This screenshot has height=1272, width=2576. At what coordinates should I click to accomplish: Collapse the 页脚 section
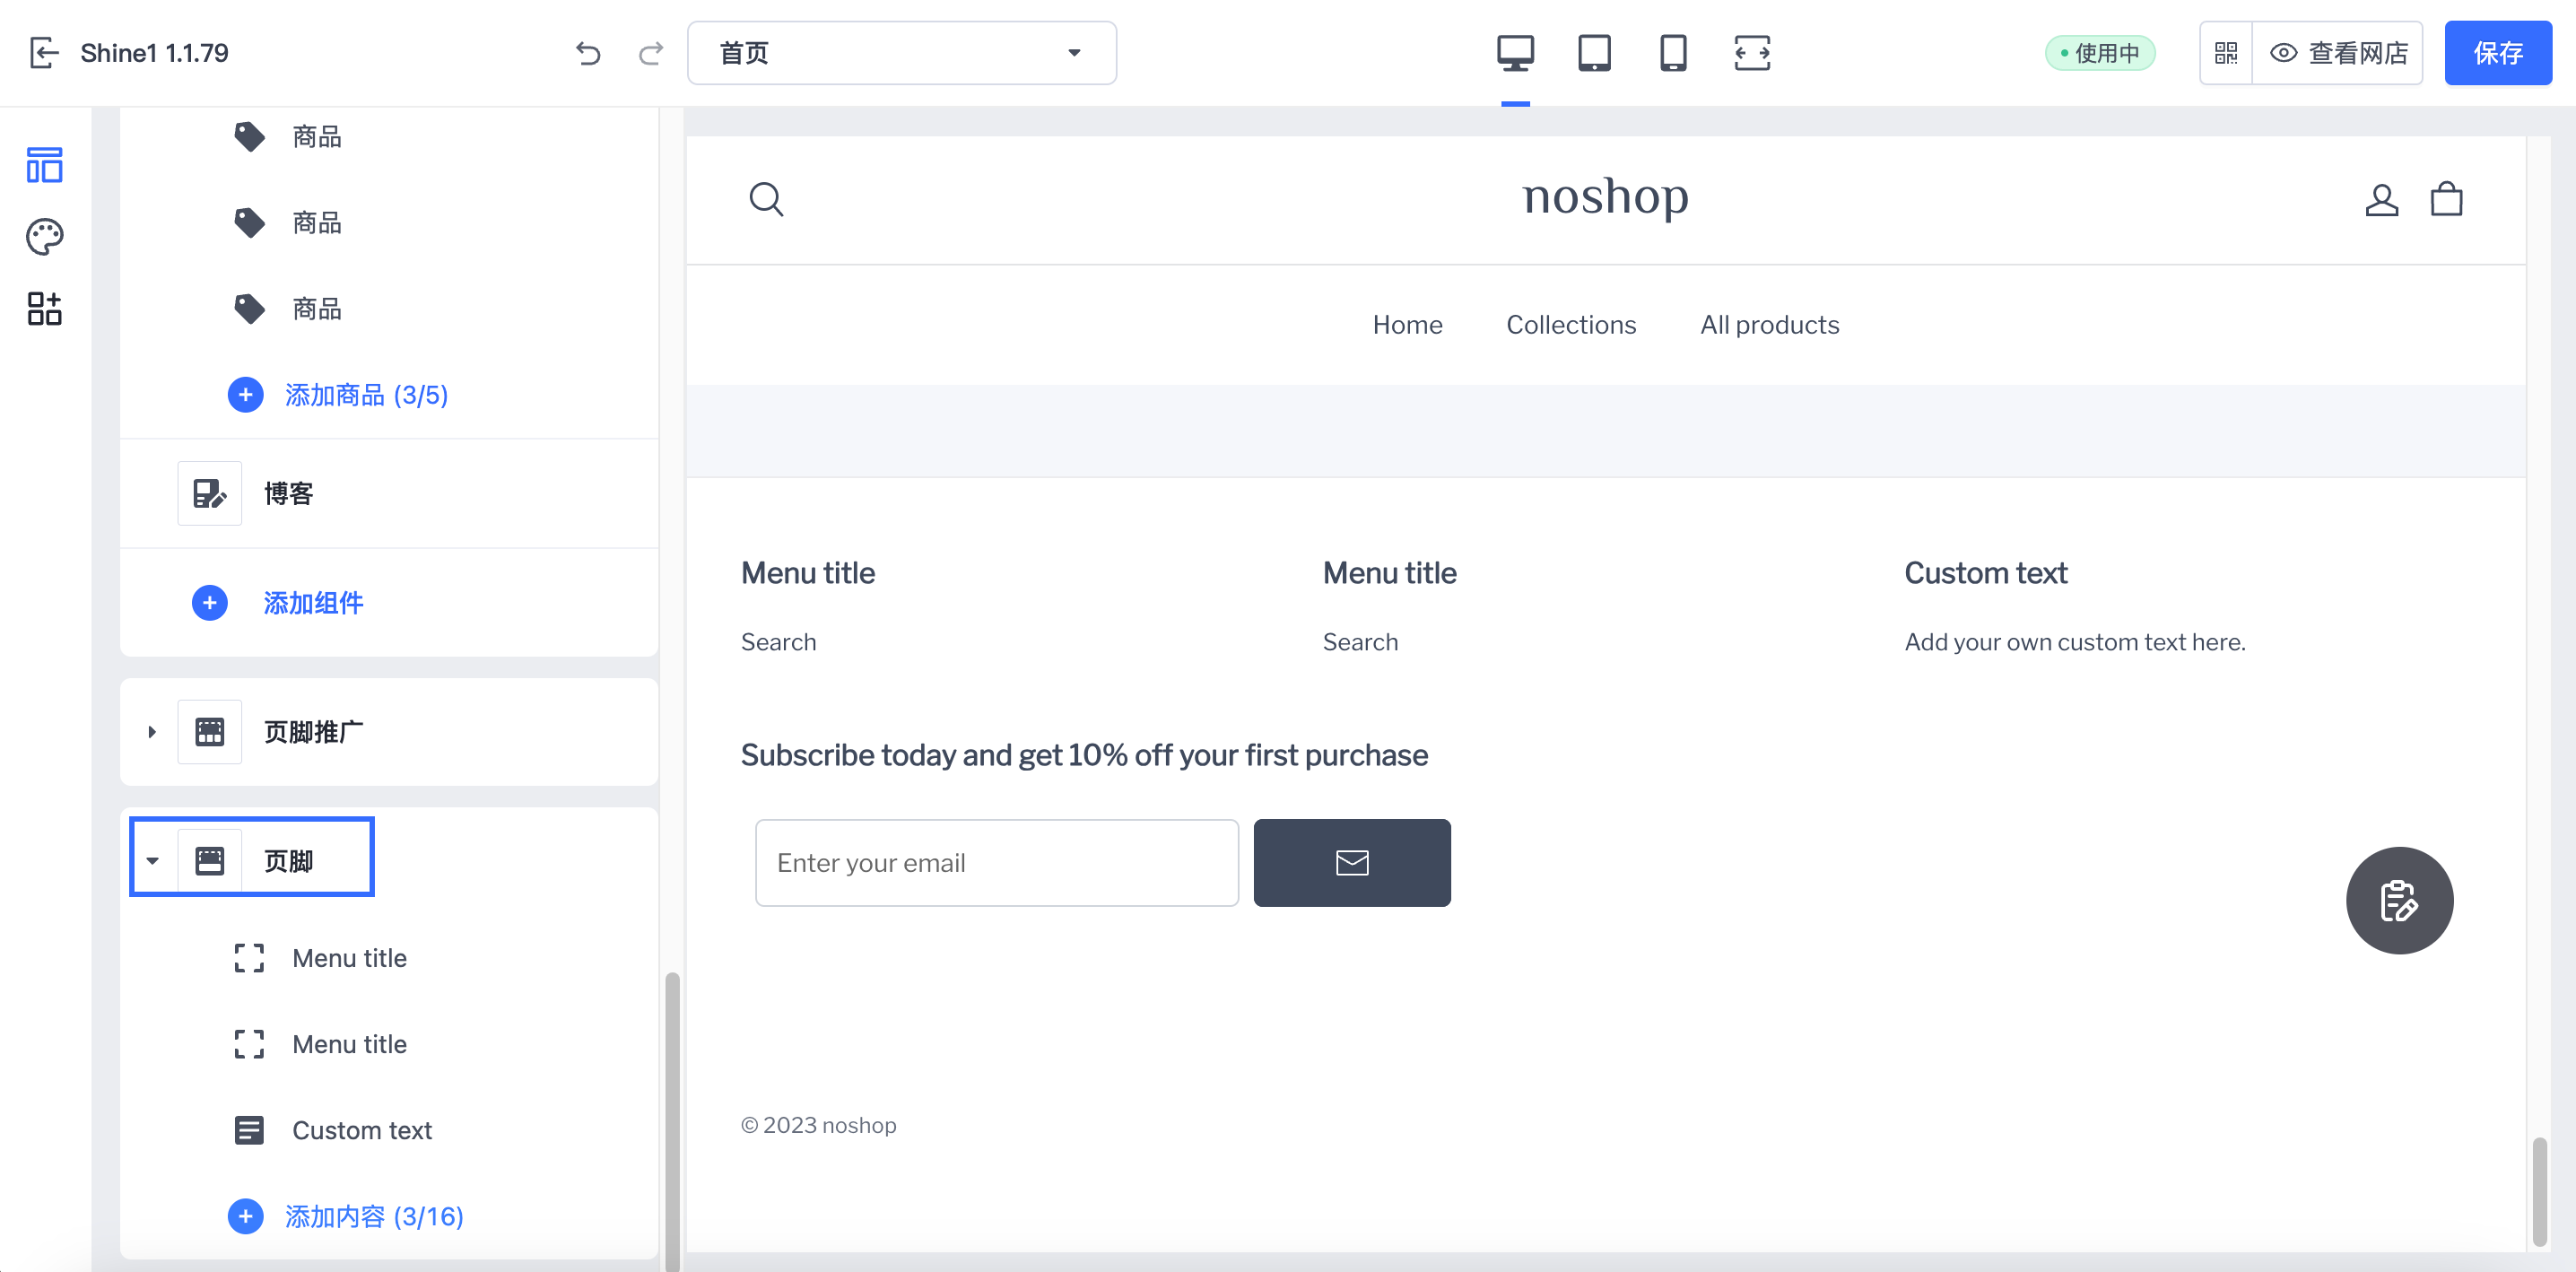click(x=152, y=861)
